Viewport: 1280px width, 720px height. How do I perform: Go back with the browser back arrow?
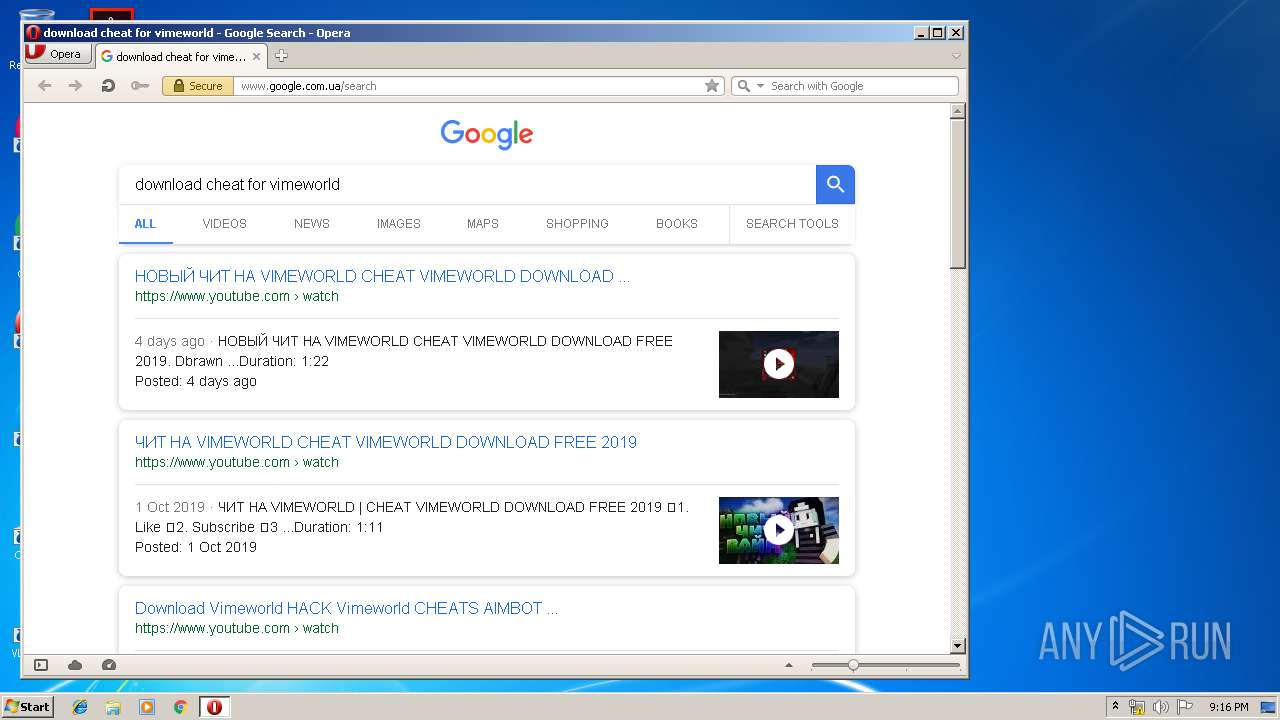(44, 86)
